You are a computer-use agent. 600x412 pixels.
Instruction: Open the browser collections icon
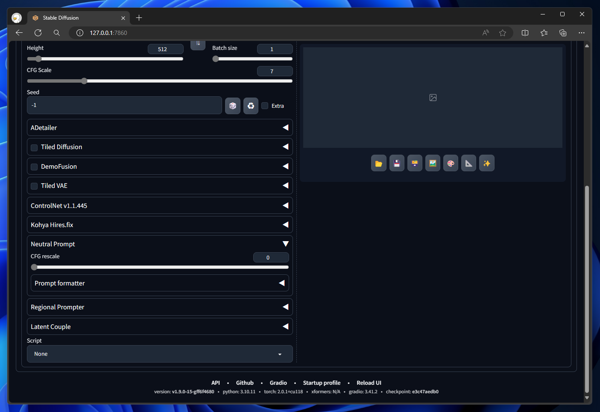562,33
